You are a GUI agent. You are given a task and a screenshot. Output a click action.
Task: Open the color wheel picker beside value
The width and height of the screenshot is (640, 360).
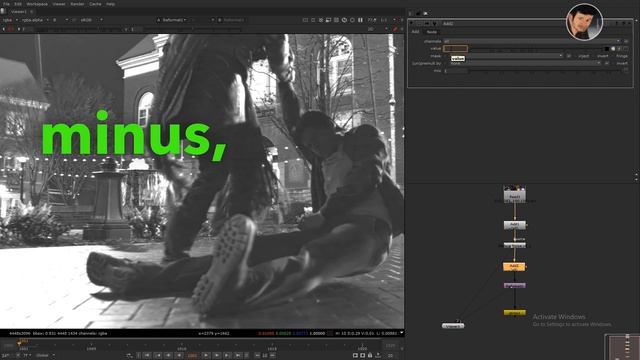pyautogui.click(x=613, y=49)
